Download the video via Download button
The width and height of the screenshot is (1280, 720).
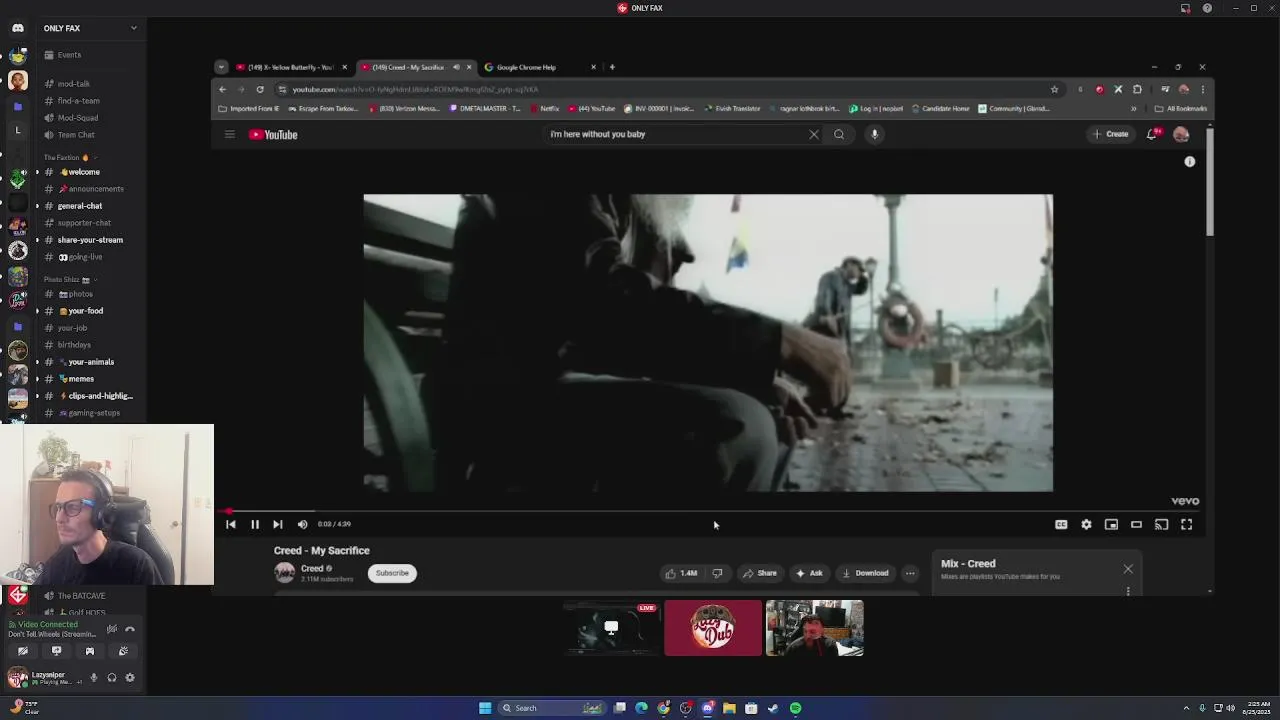(x=865, y=573)
